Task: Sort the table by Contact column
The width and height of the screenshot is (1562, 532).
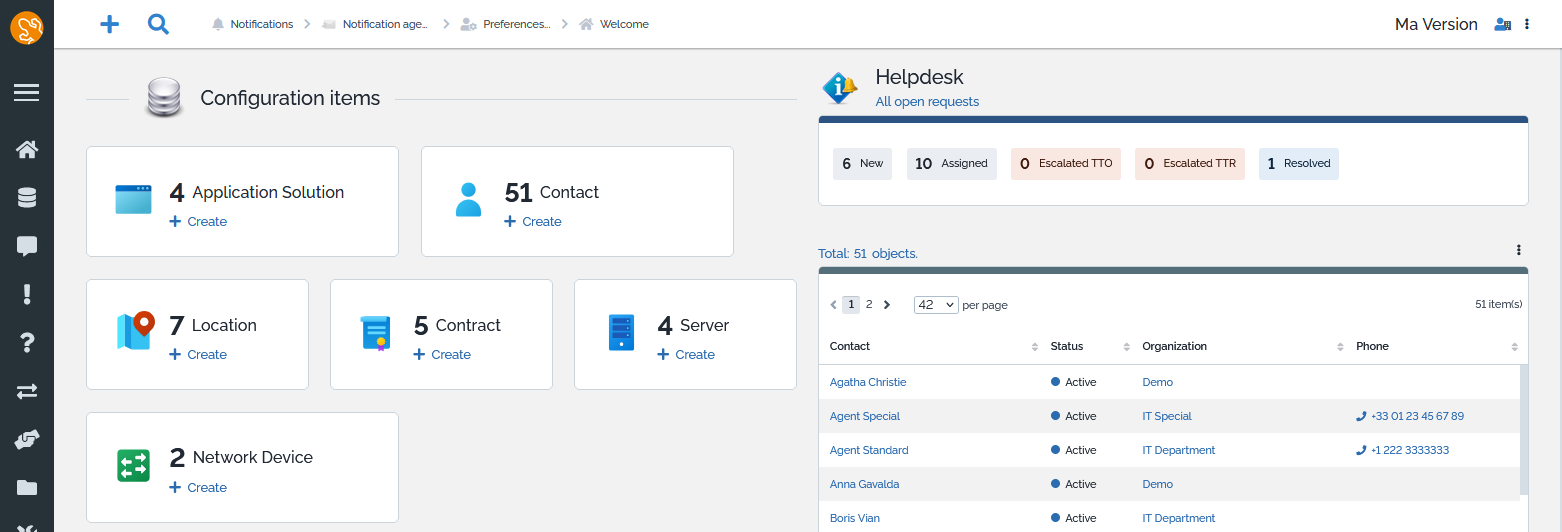Action: (850, 346)
